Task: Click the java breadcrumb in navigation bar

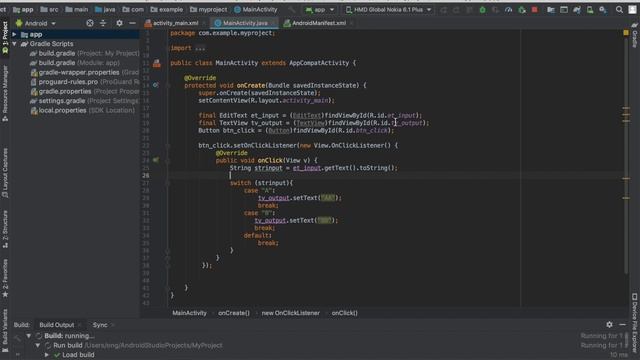Action: (105, 9)
